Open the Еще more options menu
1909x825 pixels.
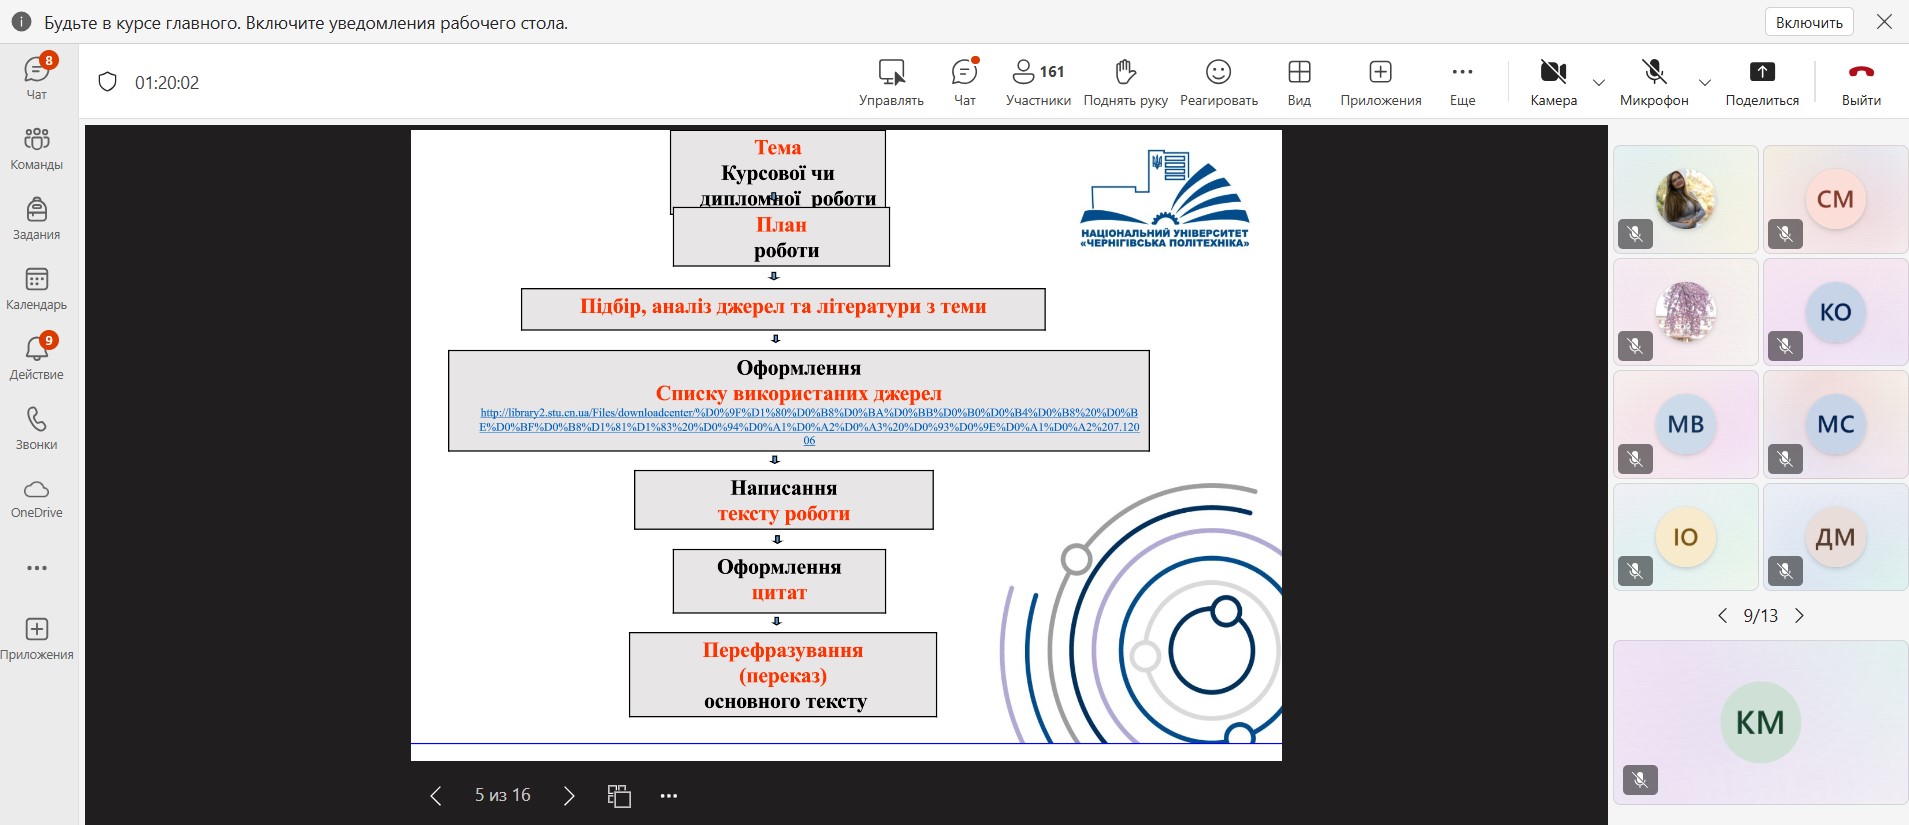[x=1462, y=82]
